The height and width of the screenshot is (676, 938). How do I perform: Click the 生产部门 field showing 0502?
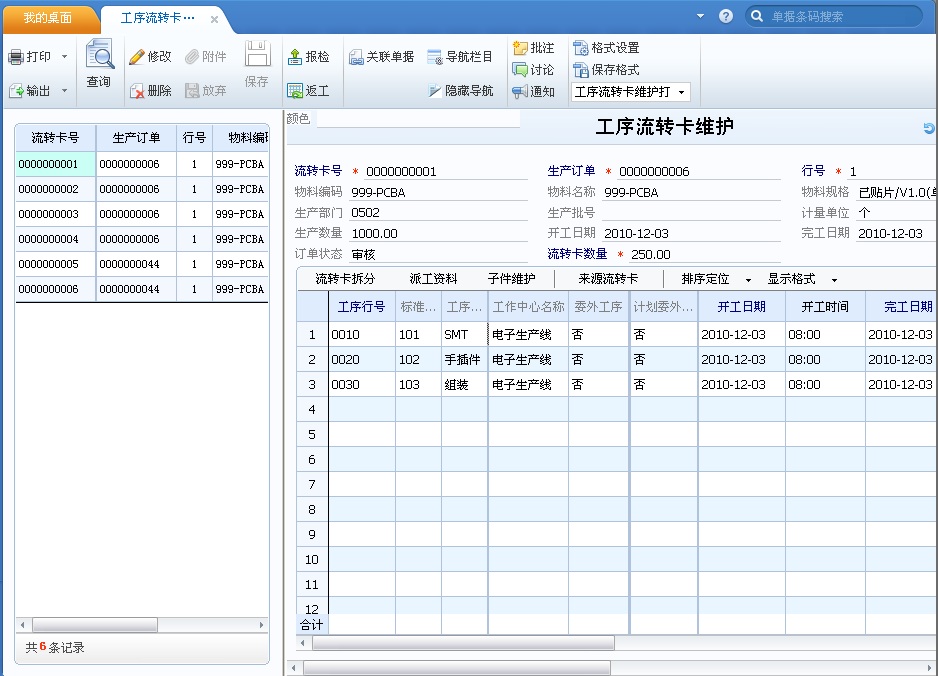pos(438,213)
